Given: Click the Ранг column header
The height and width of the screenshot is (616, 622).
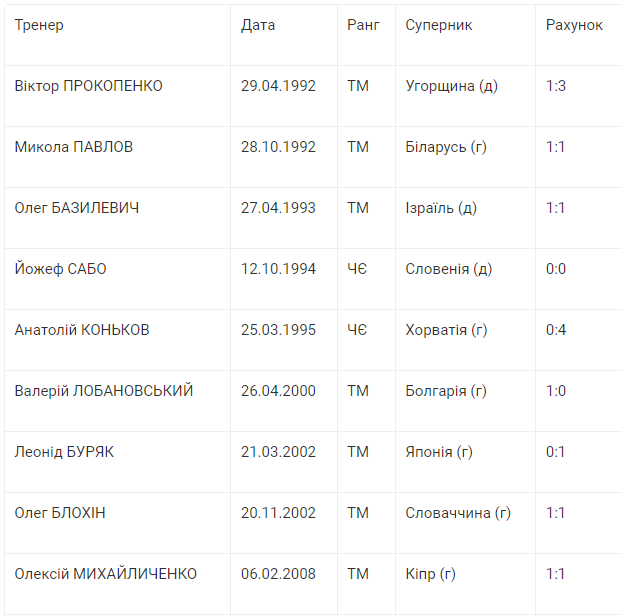Looking at the screenshot, I should pos(363,25).
